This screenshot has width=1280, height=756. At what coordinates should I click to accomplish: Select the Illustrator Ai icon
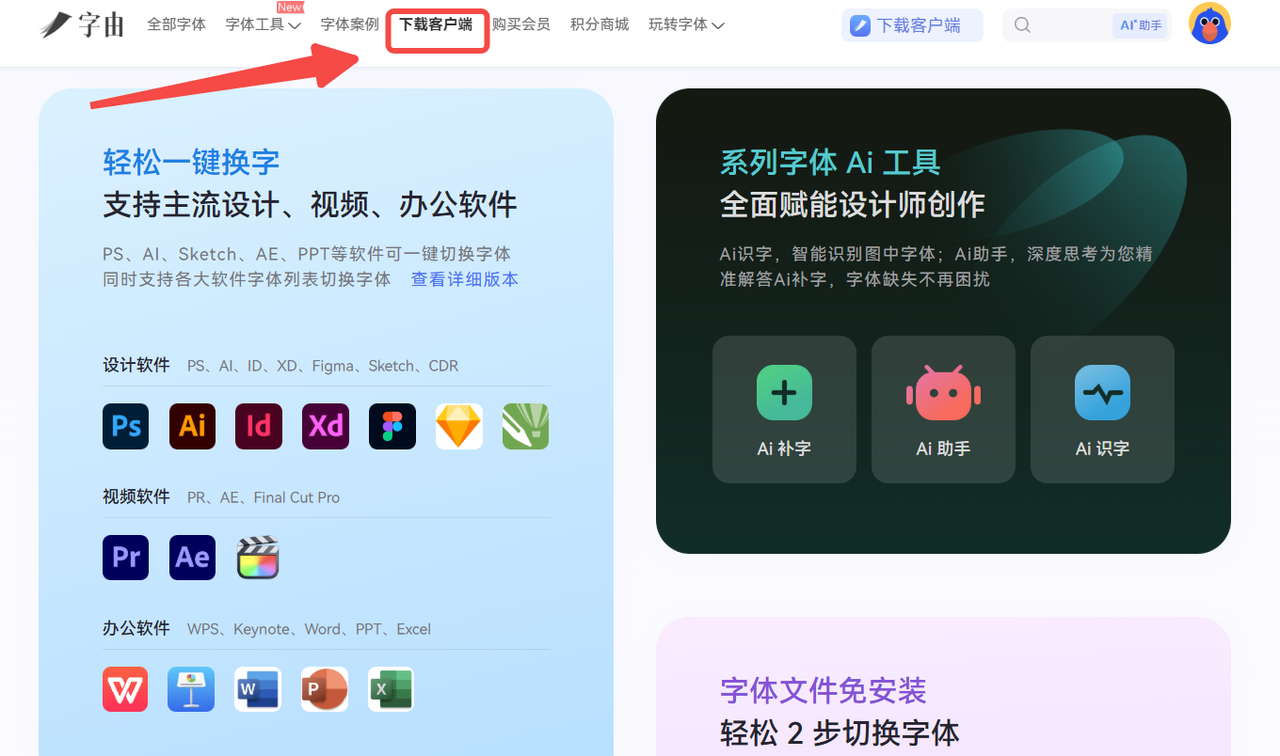(x=192, y=426)
